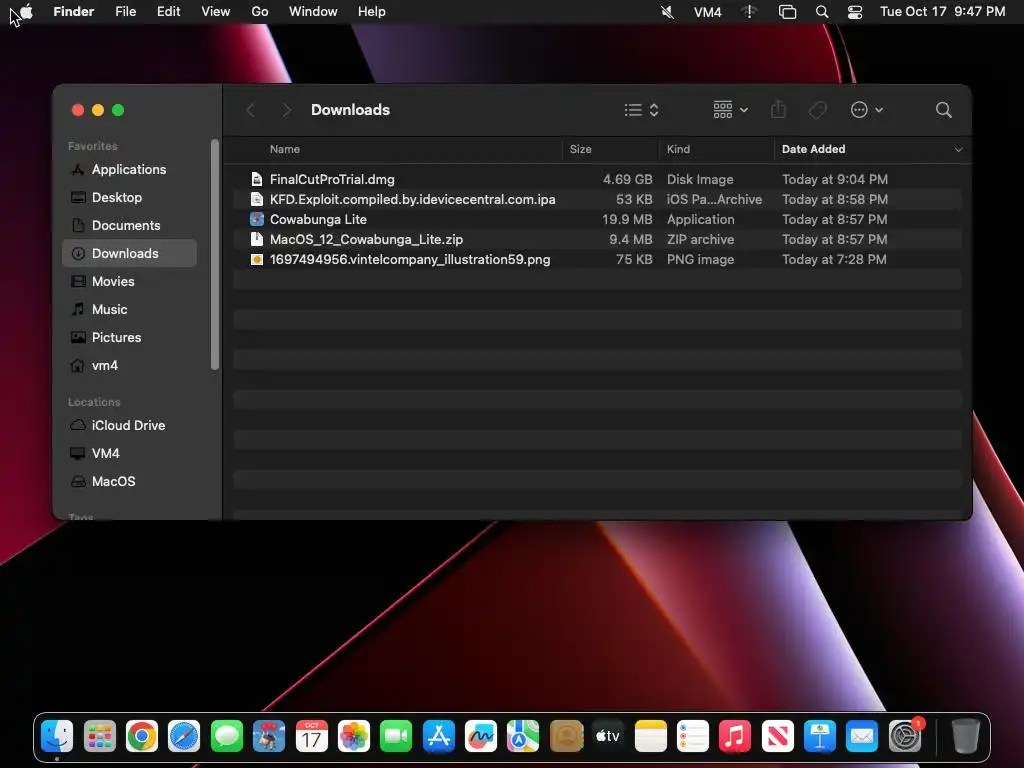Open the Window menu
The height and width of the screenshot is (768, 1024).
(313, 12)
